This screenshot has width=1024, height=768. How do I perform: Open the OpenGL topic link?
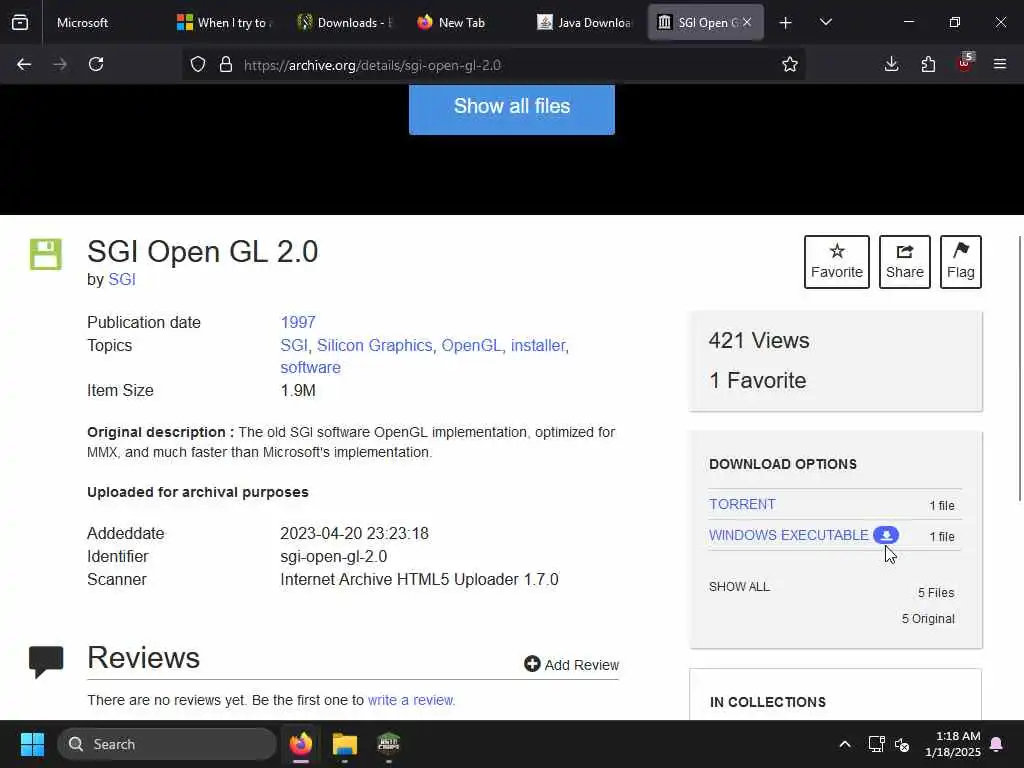471,345
